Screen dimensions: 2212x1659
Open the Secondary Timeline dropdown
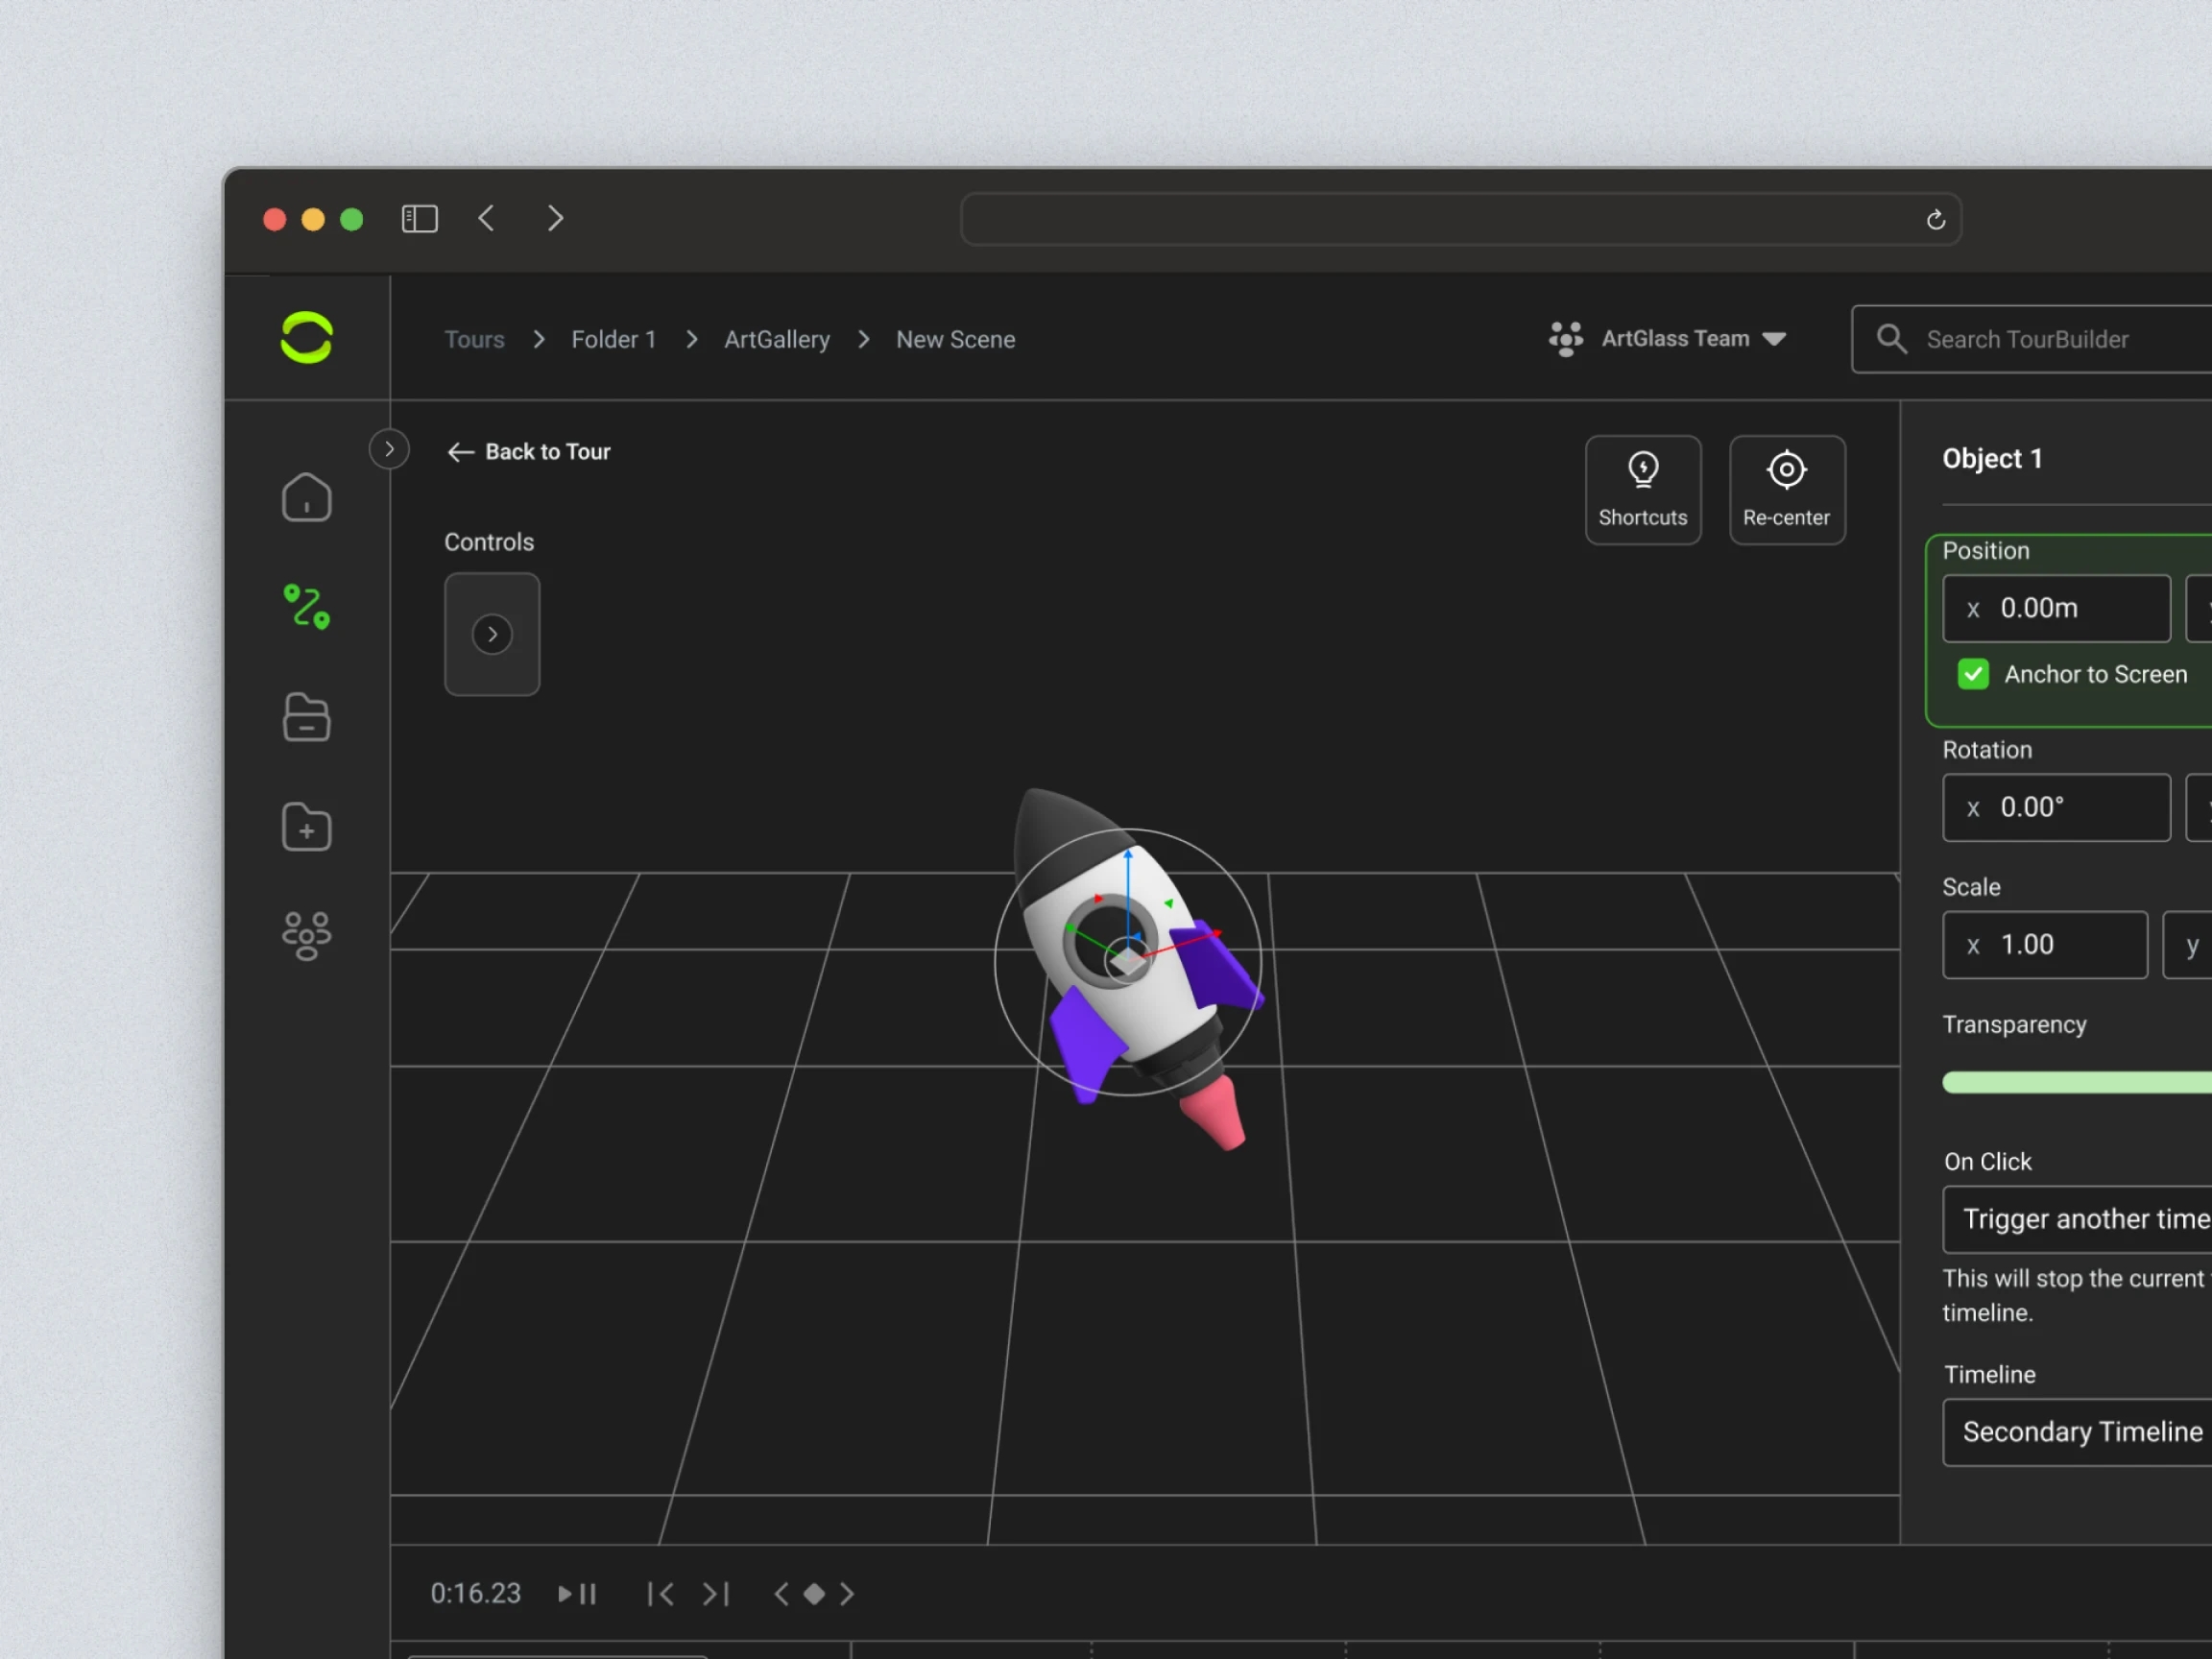[x=2077, y=1432]
